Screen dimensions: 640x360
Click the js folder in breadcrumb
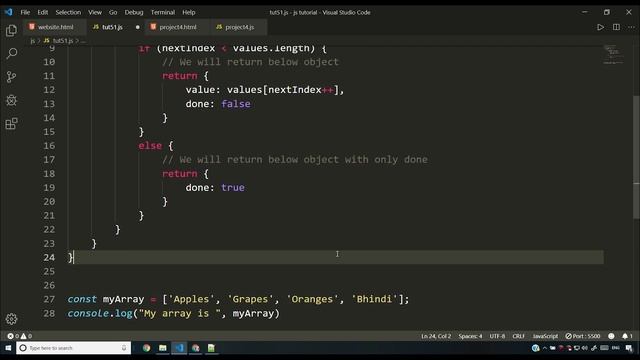tap(33, 40)
